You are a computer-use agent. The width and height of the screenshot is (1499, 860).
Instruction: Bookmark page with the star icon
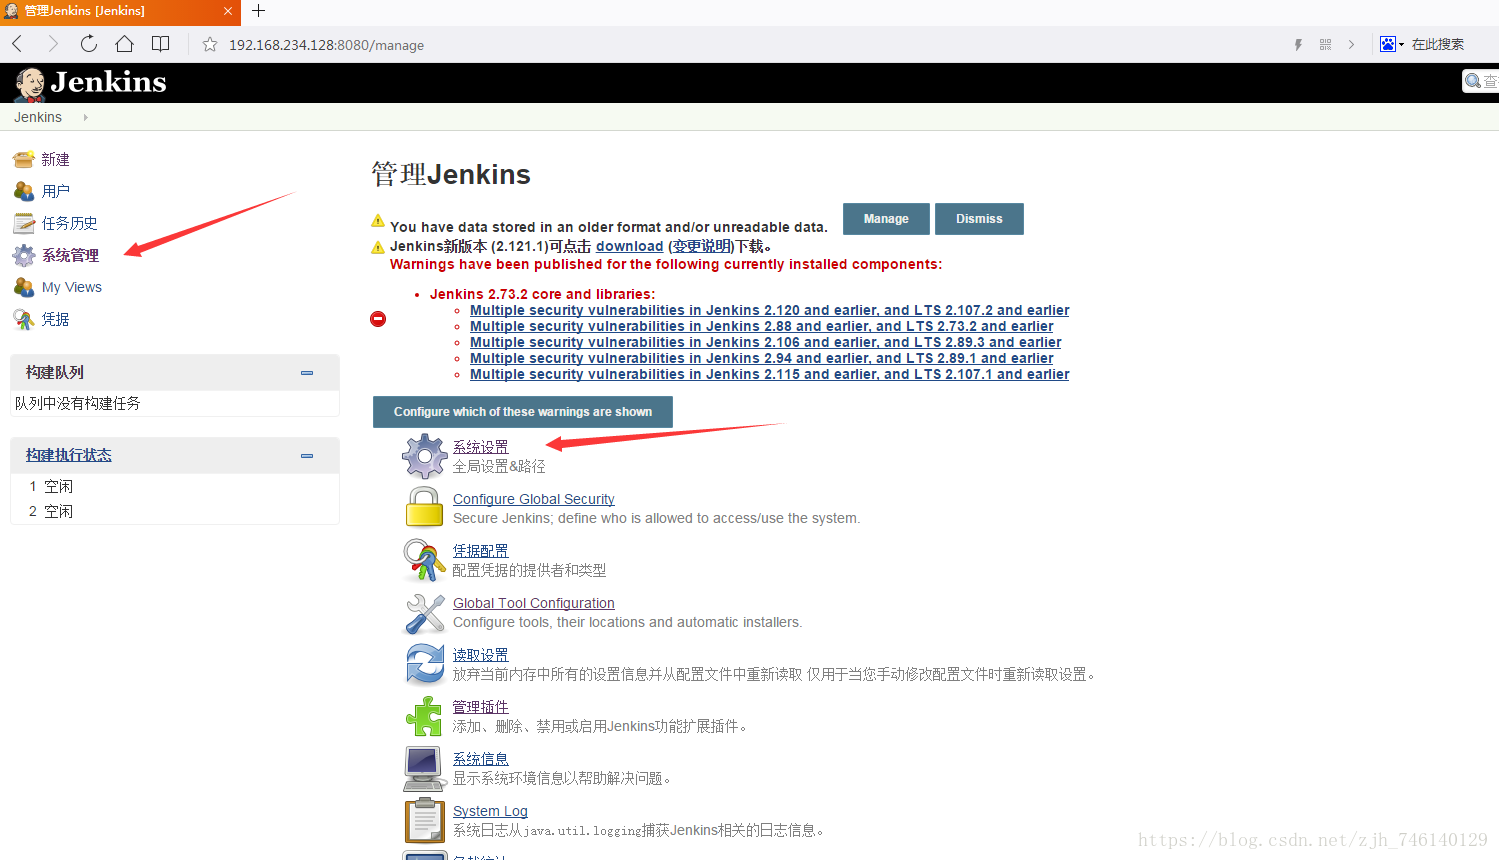[x=210, y=44]
